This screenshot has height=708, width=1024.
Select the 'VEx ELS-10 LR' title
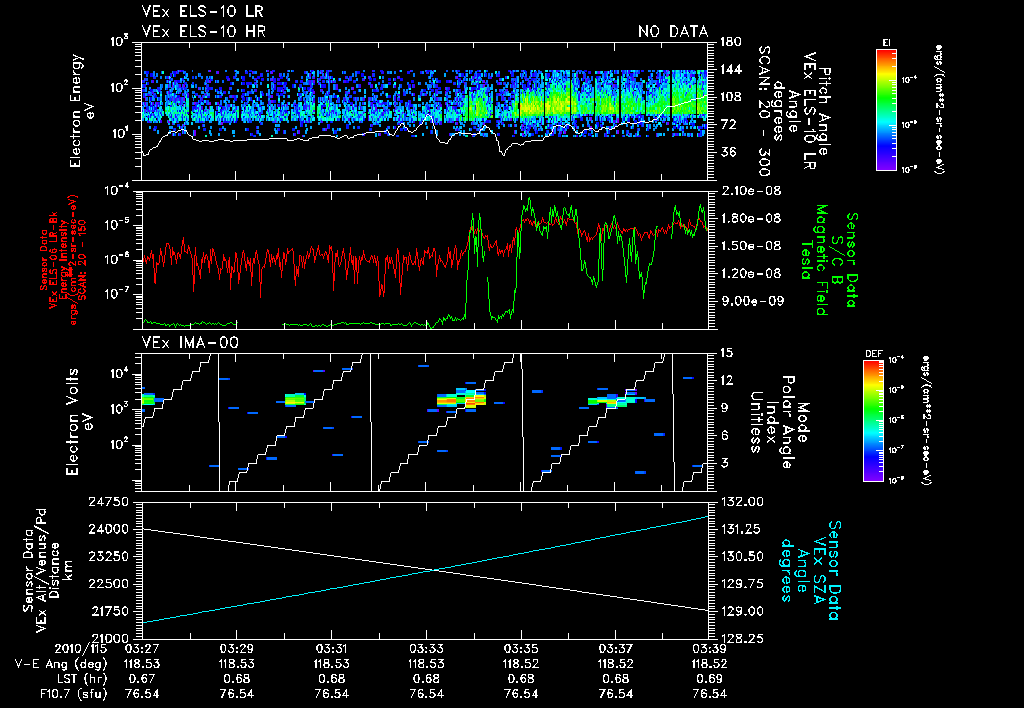coord(202,12)
